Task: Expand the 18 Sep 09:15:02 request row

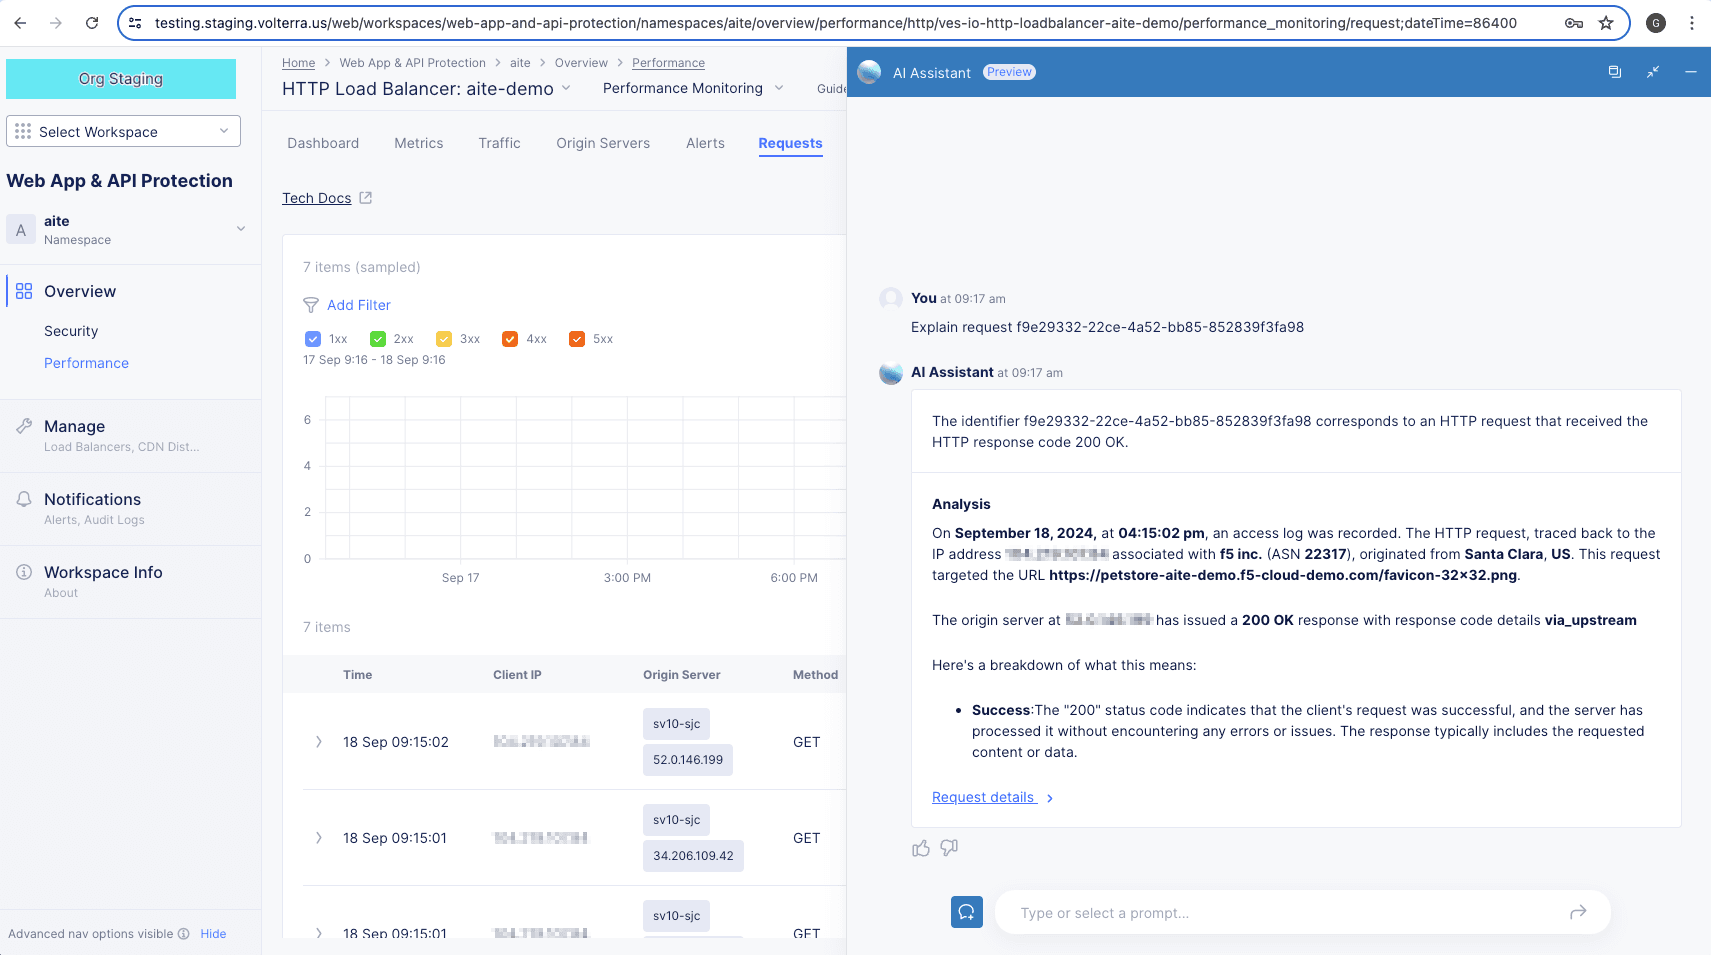Action: point(319,742)
